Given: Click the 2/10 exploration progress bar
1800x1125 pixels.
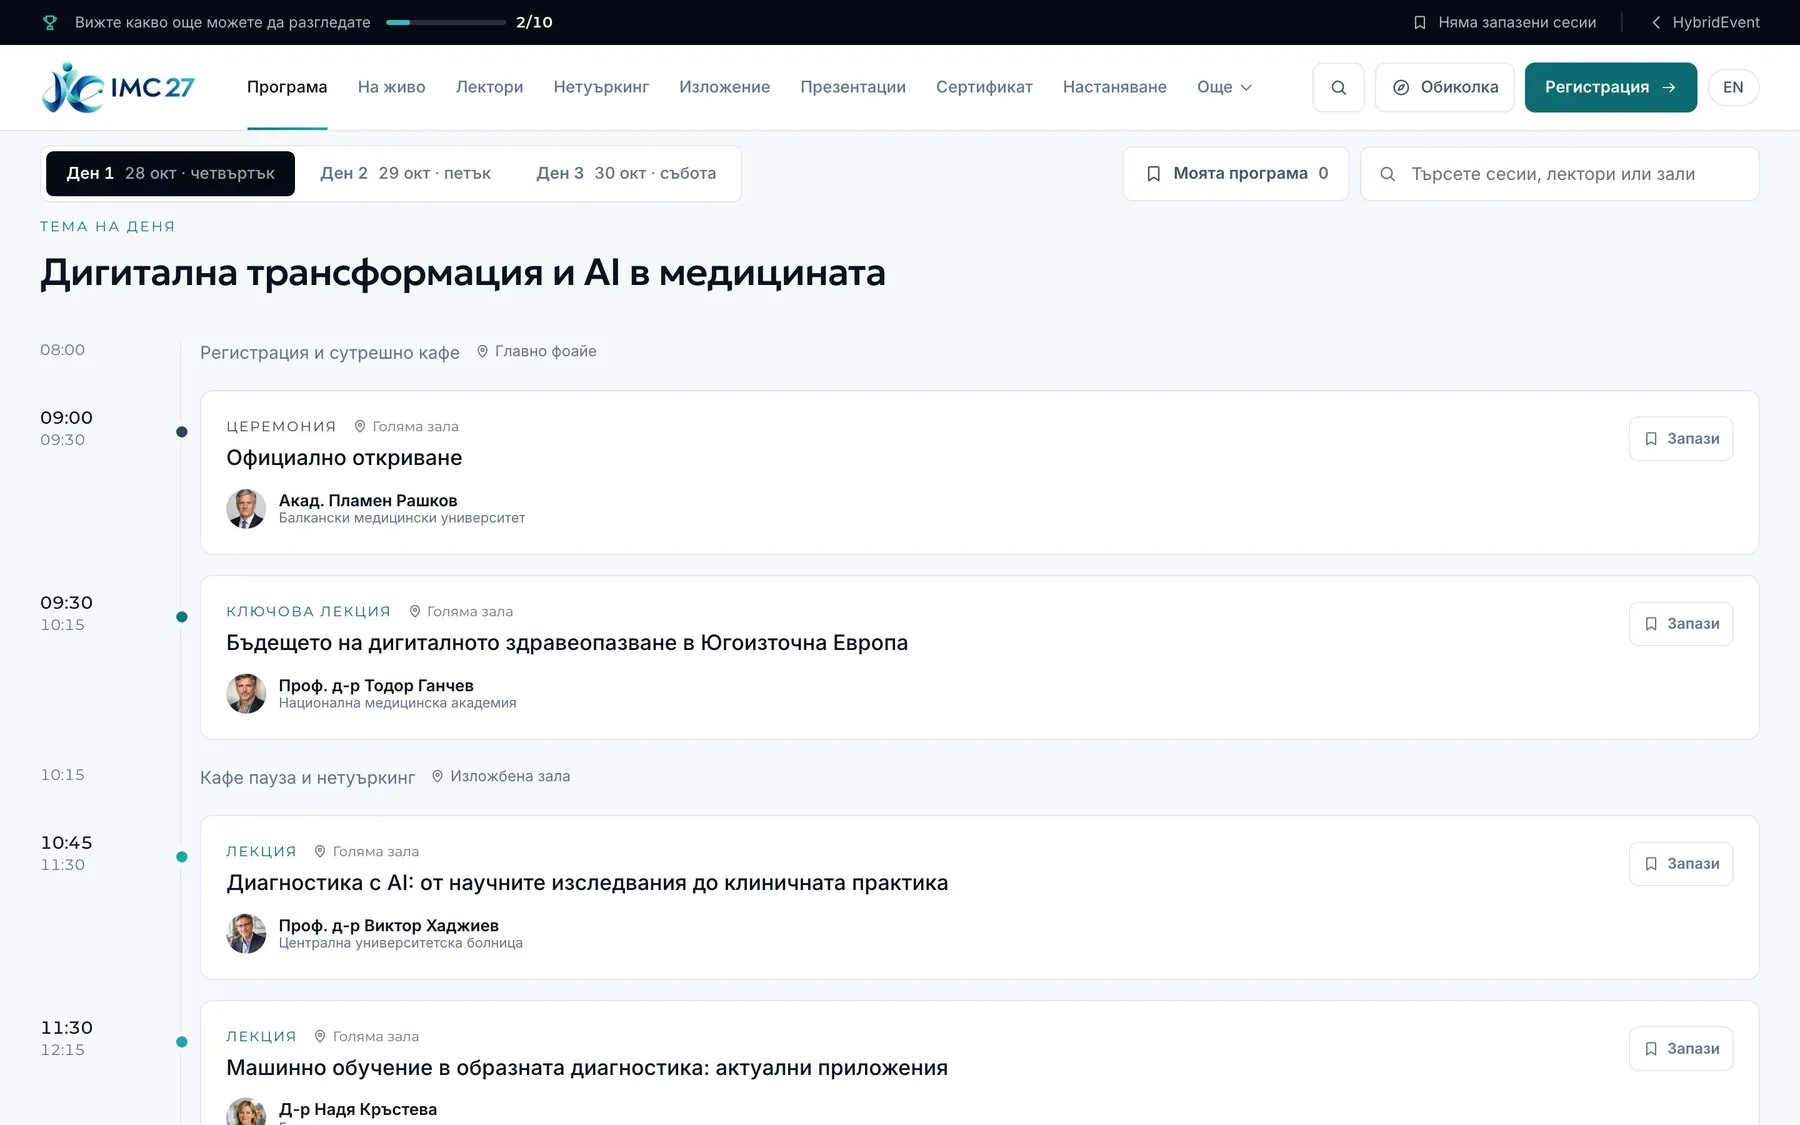Looking at the screenshot, I should point(445,22).
